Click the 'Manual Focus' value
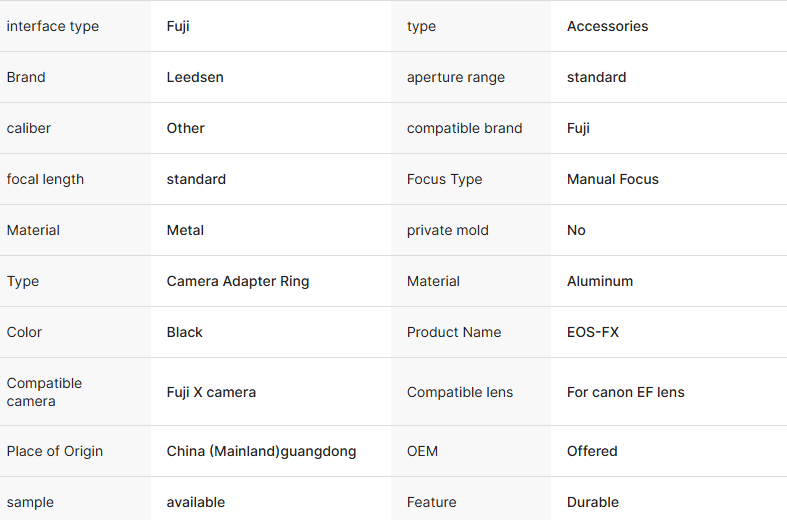The height and width of the screenshot is (520, 787). (613, 179)
